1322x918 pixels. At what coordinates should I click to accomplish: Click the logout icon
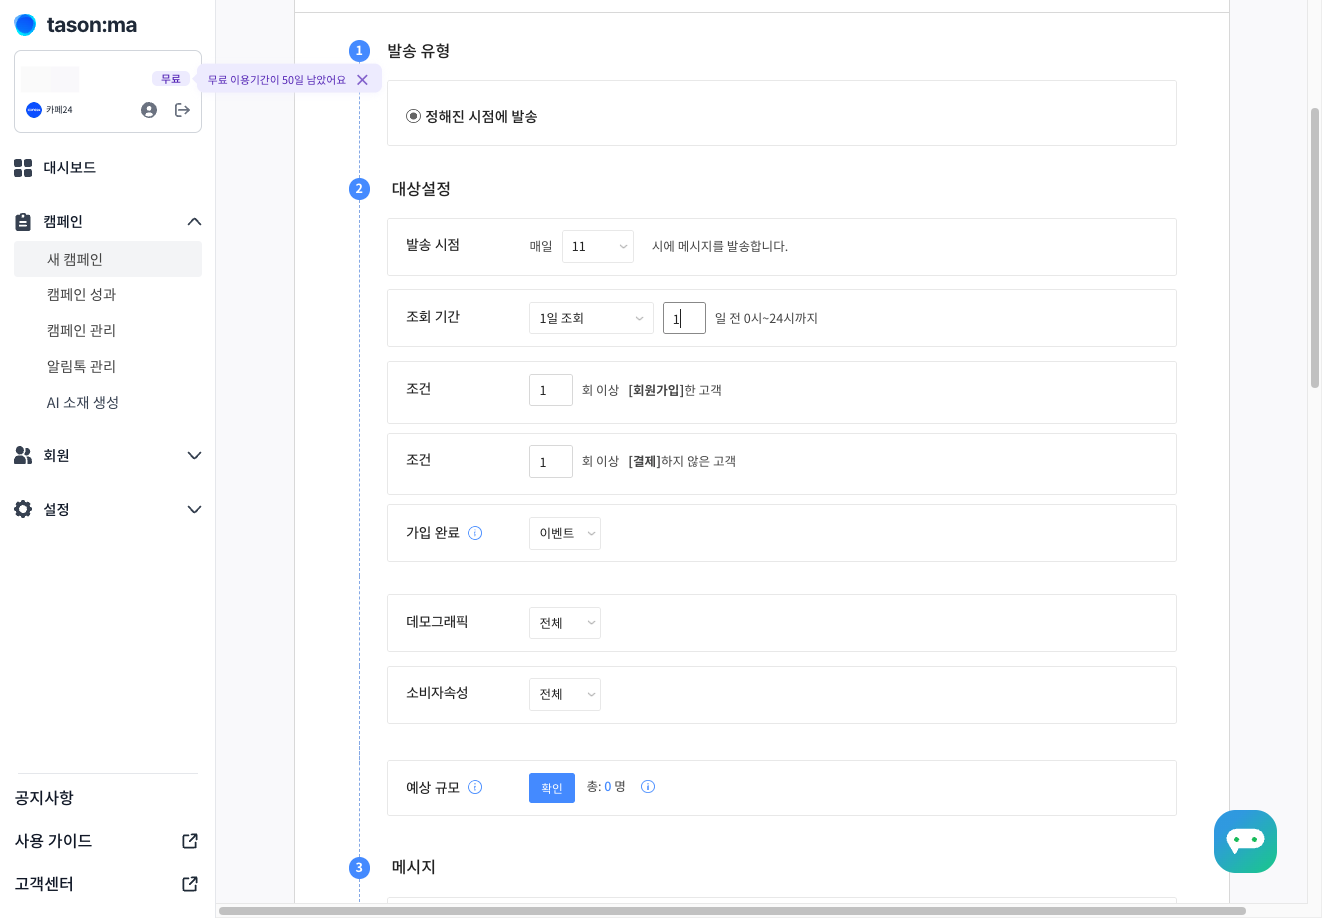(x=182, y=110)
